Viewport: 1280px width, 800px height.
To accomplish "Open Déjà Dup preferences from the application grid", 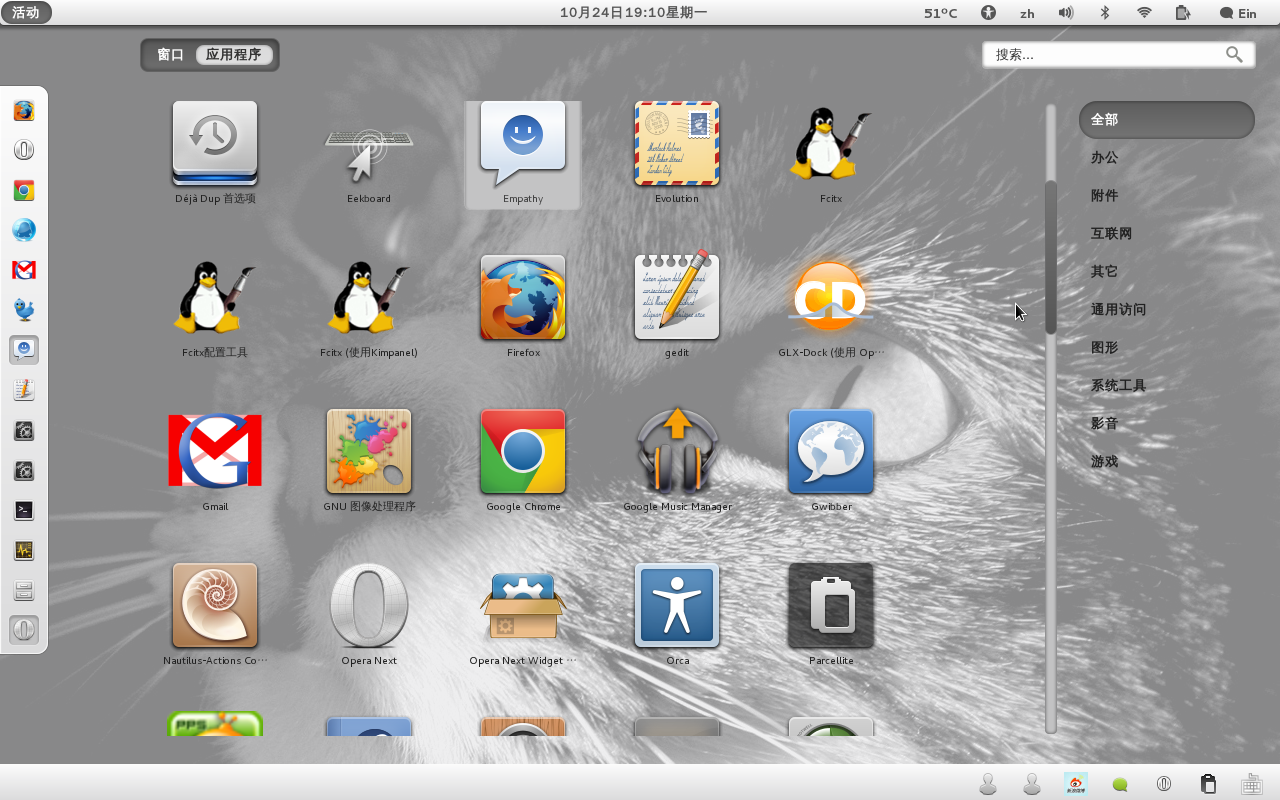I will point(215,144).
